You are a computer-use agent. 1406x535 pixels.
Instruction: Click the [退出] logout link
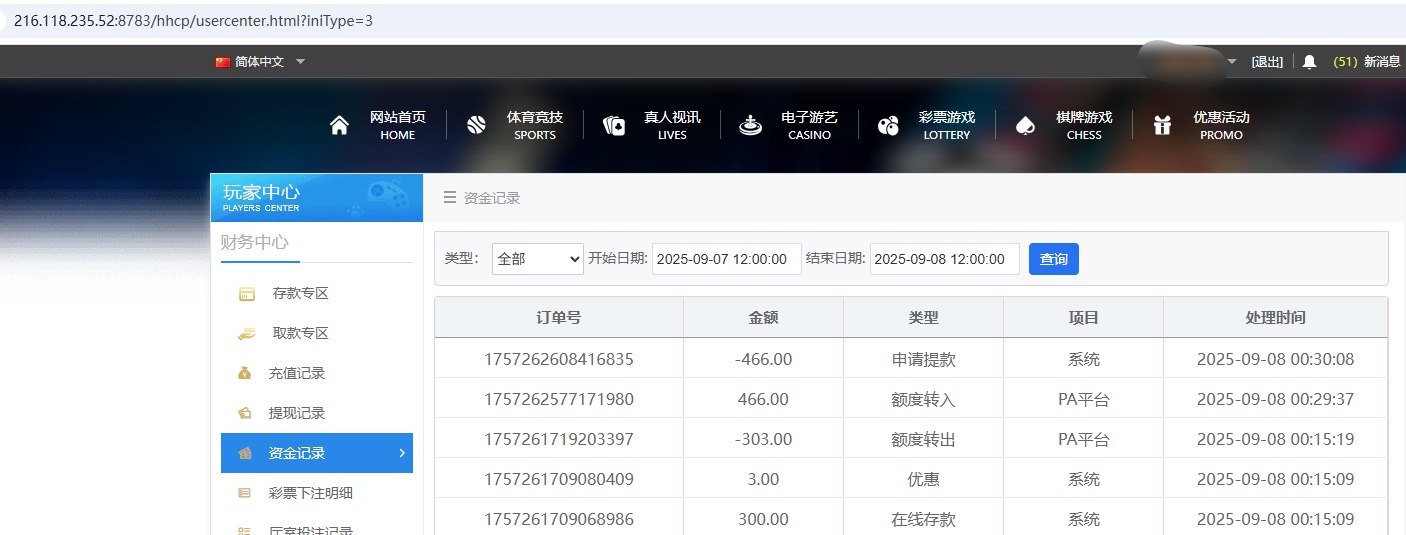[1267, 62]
